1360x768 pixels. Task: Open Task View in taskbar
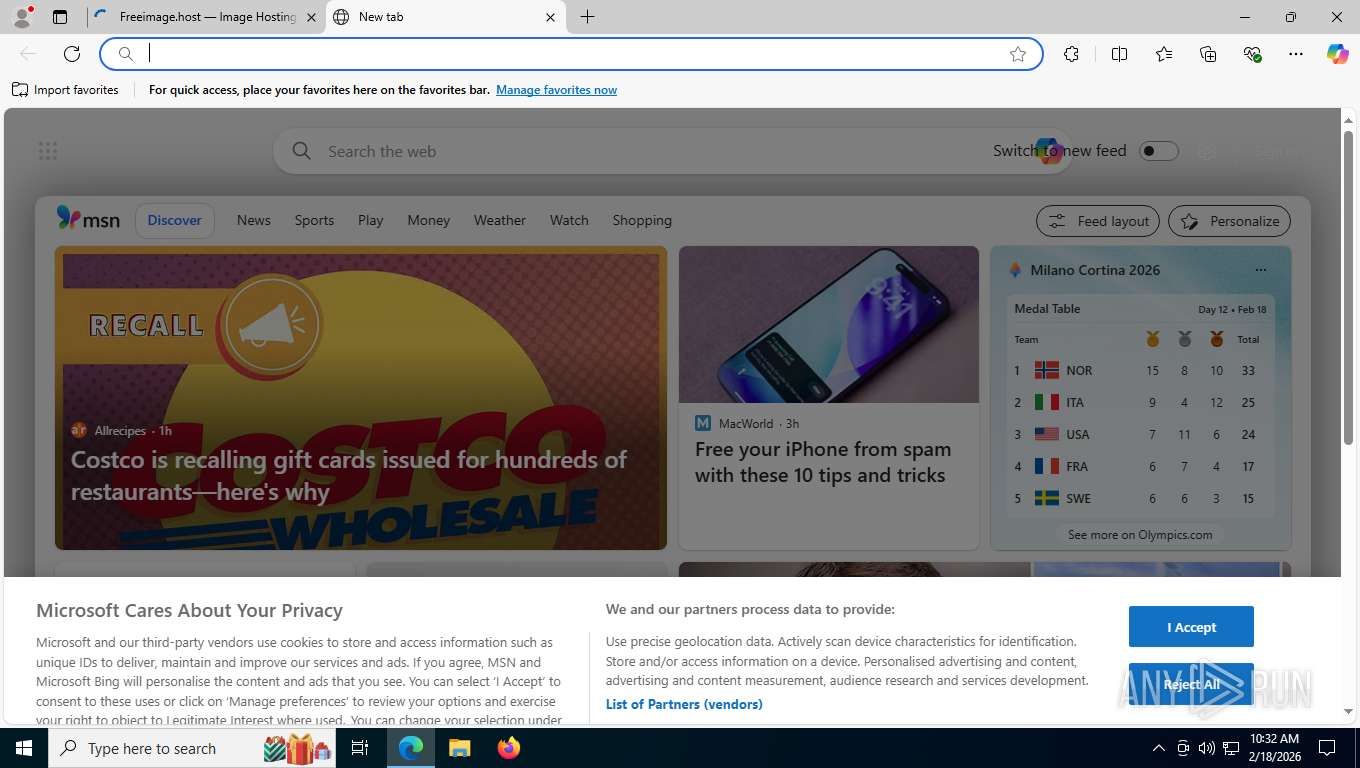coord(360,748)
